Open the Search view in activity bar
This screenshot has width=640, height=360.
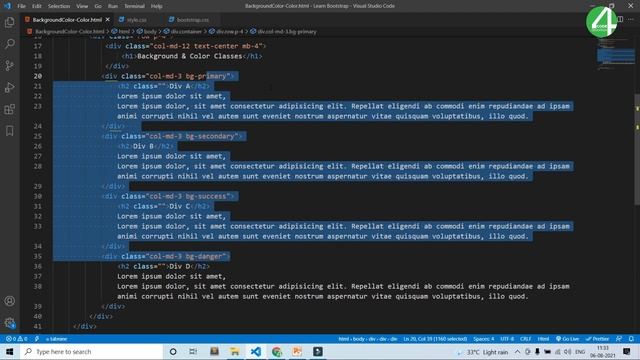[9, 44]
